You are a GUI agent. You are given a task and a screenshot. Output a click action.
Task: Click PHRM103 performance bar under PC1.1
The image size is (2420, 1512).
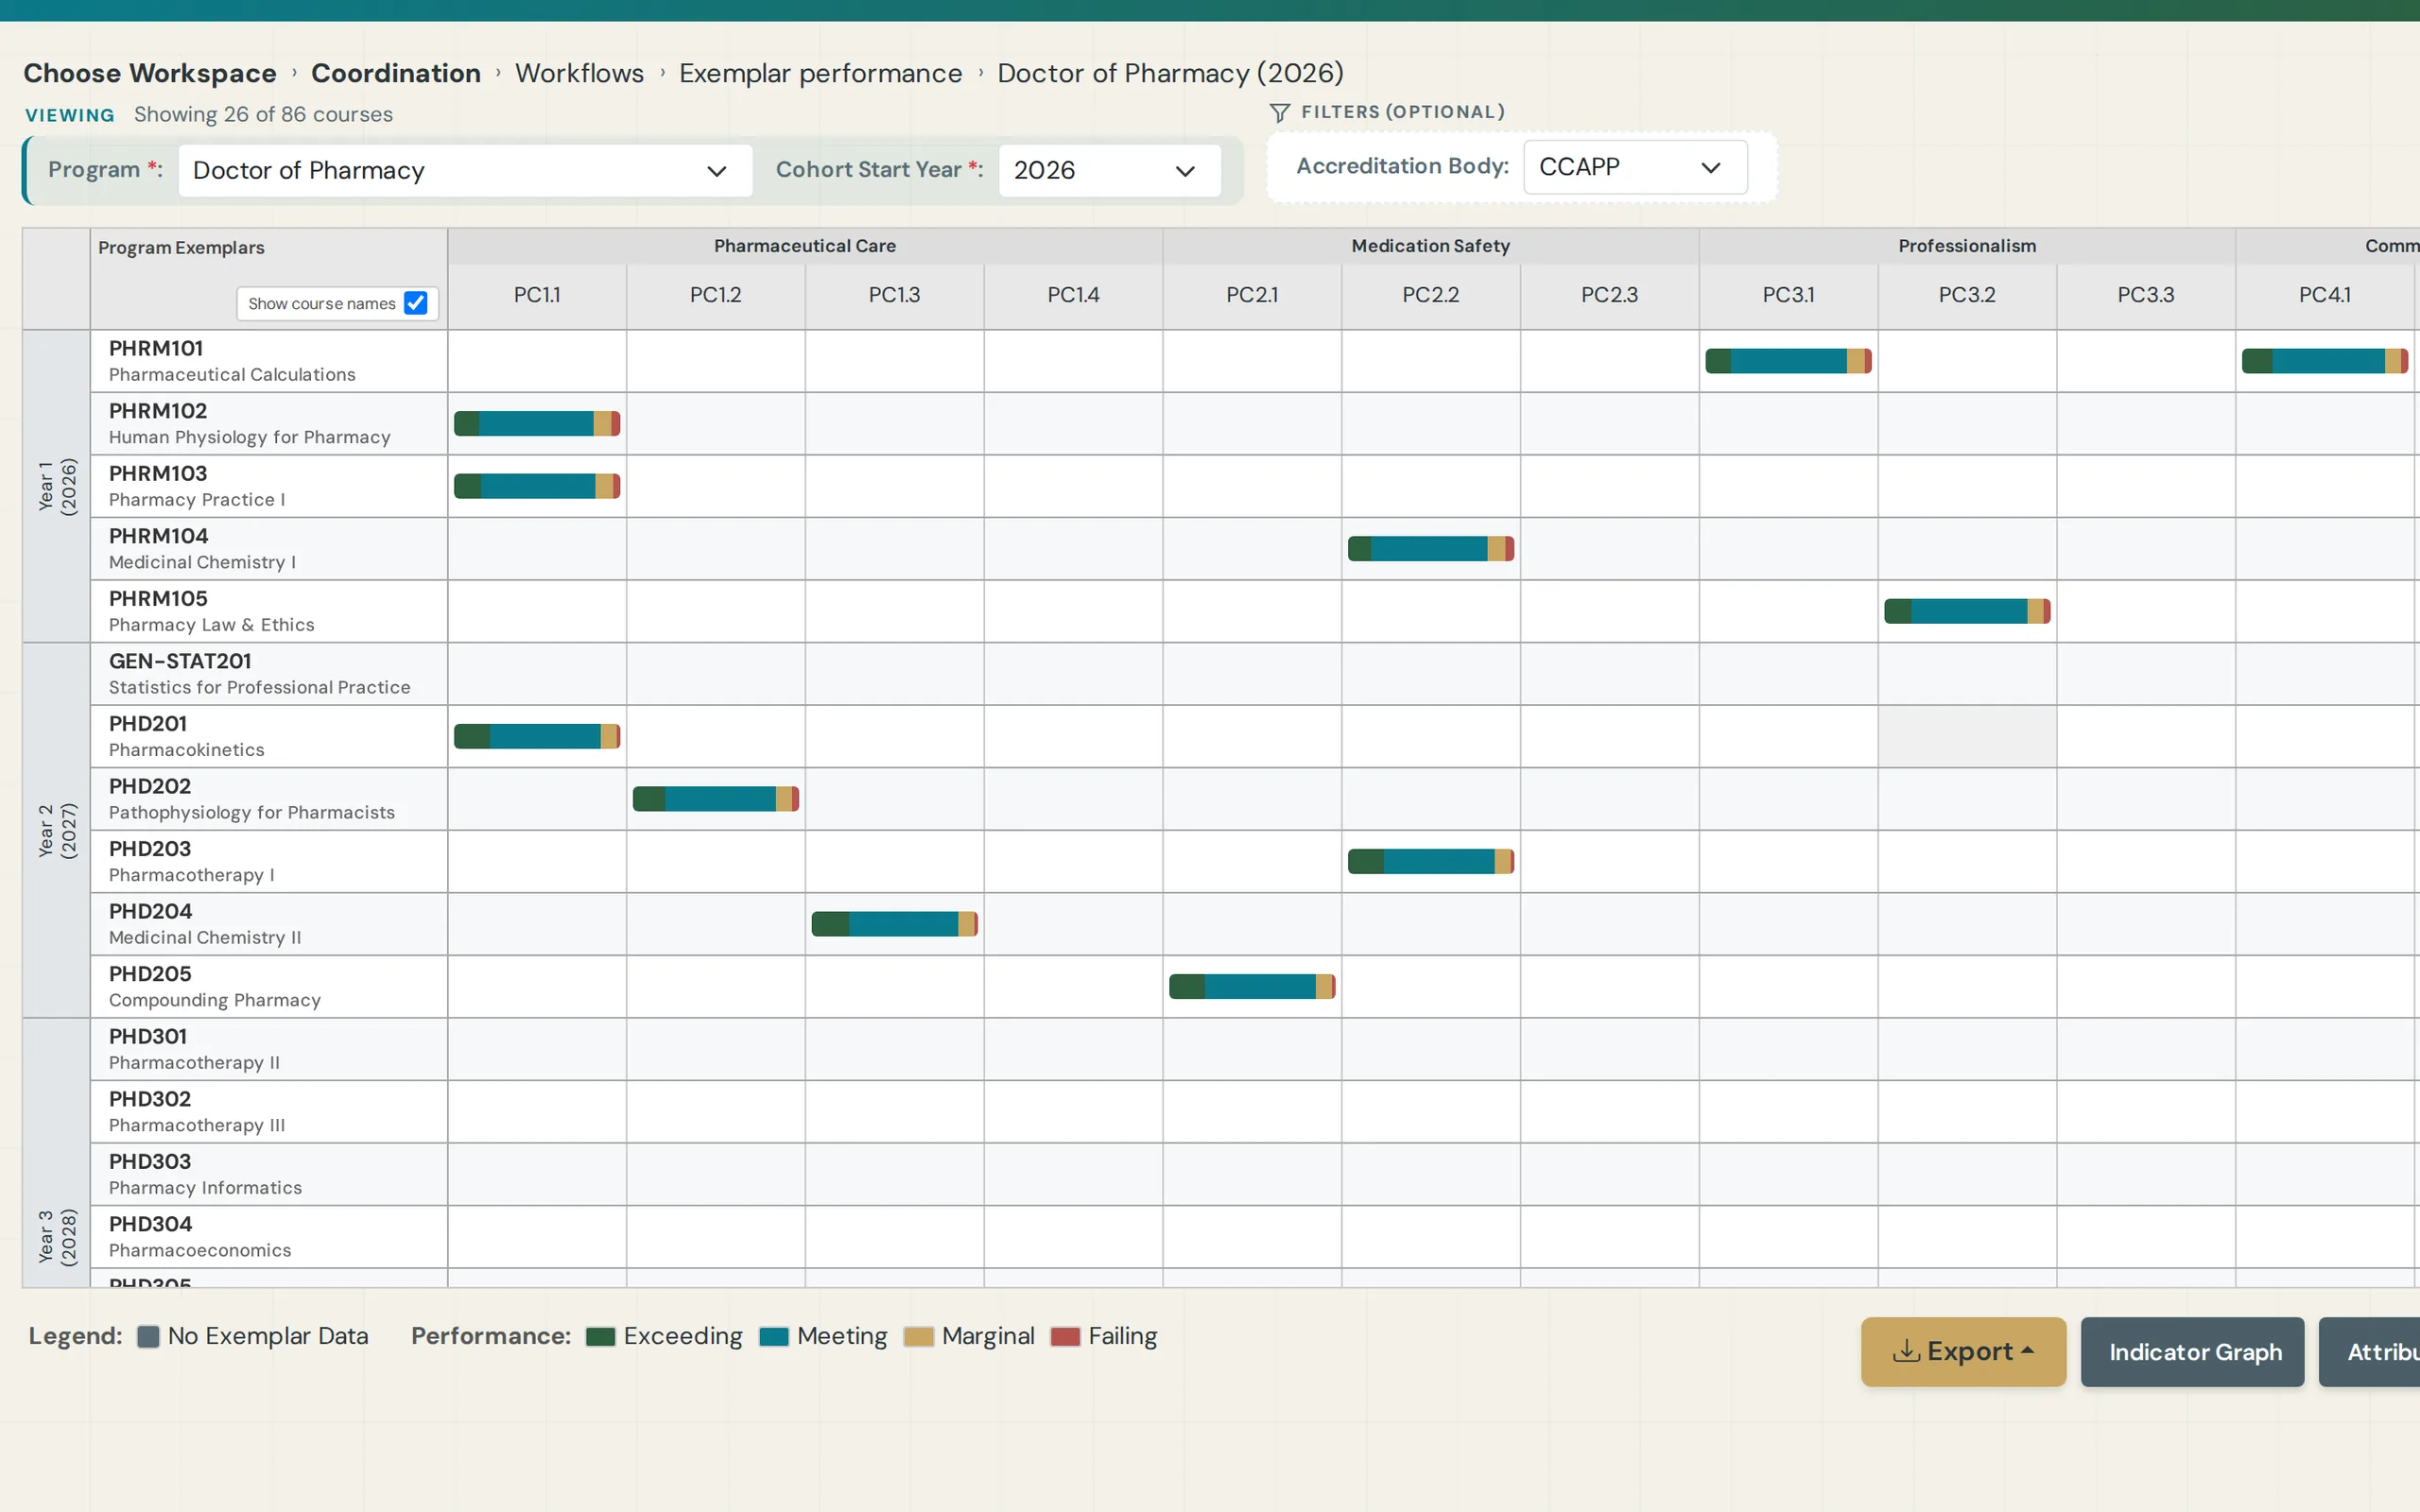(537, 486)
